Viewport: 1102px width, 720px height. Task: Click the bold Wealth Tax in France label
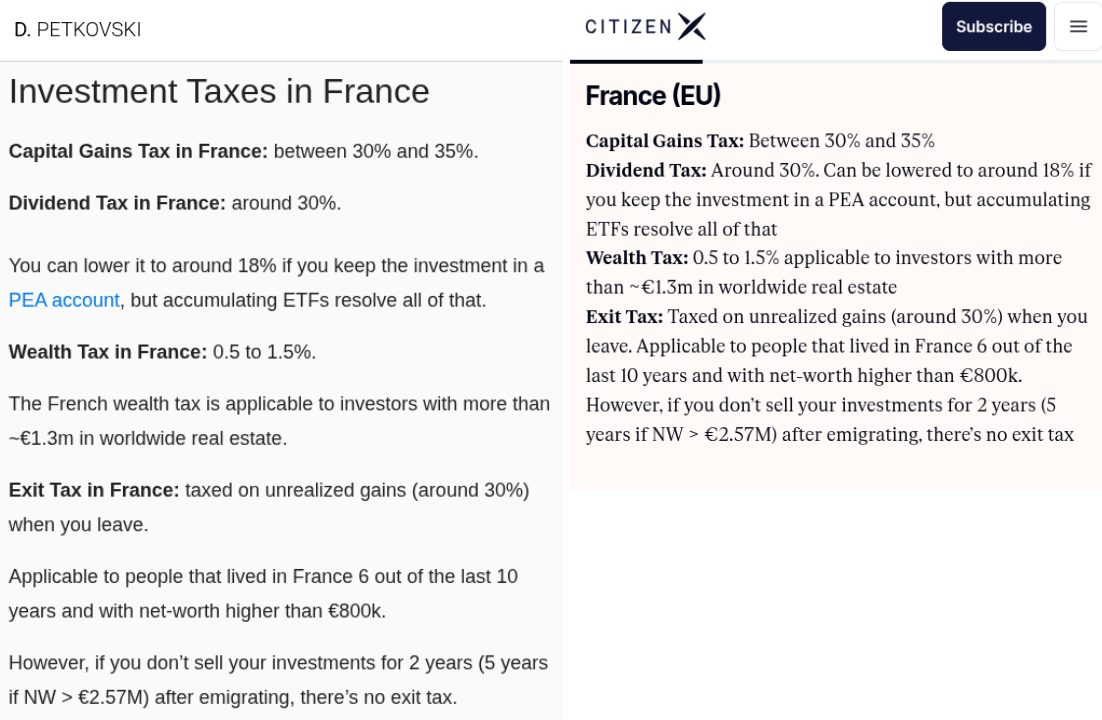[108, 352]
